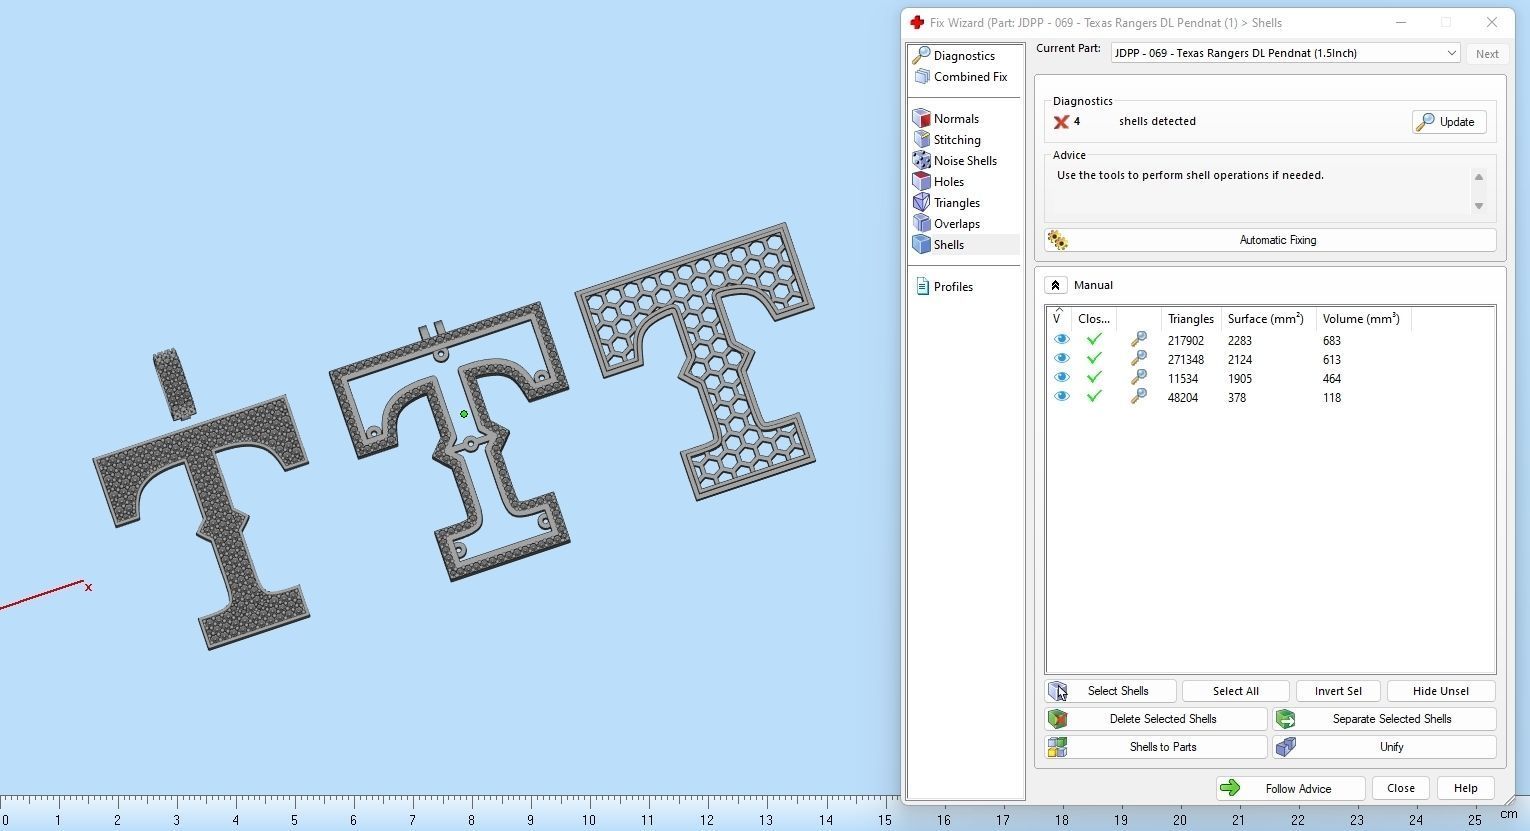Image resolution: width=1530 pixels, height=831 pixels.
Task: Click the closed checkmark of shell 48204
Action: (x=1094, y=397)
